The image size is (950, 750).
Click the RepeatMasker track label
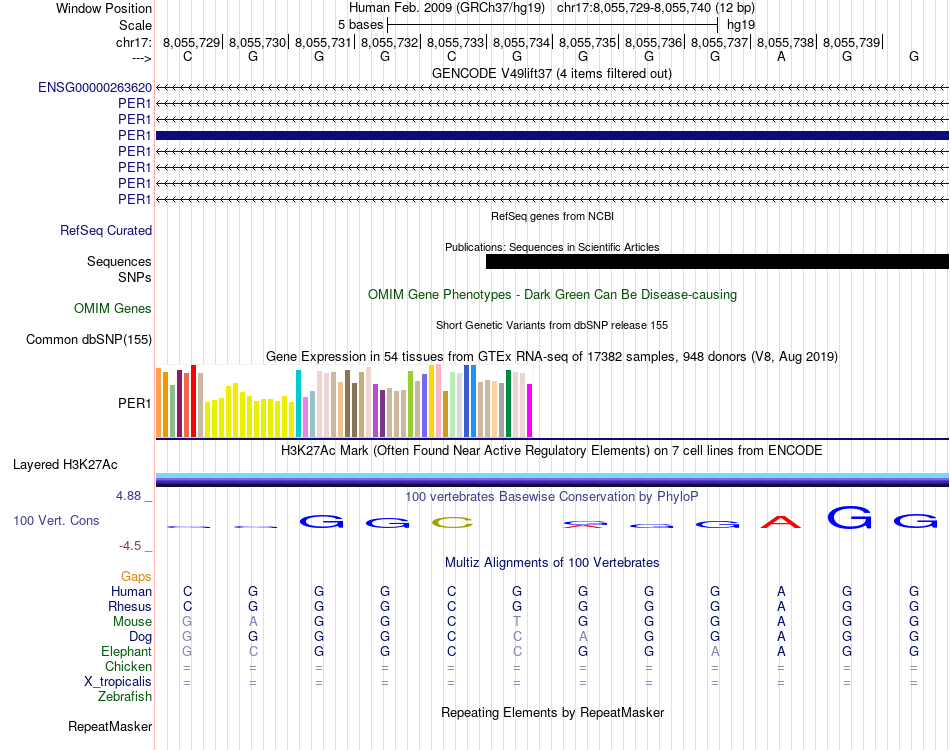tap(110, 726)
